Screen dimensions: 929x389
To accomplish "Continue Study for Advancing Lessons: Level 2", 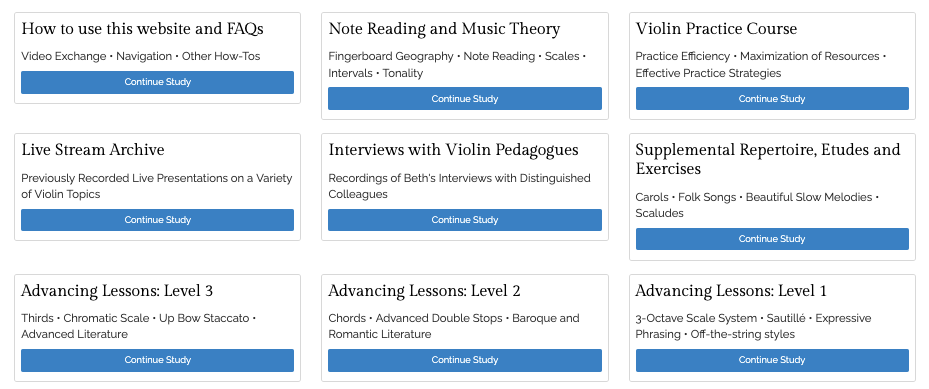I will [464, 360].
